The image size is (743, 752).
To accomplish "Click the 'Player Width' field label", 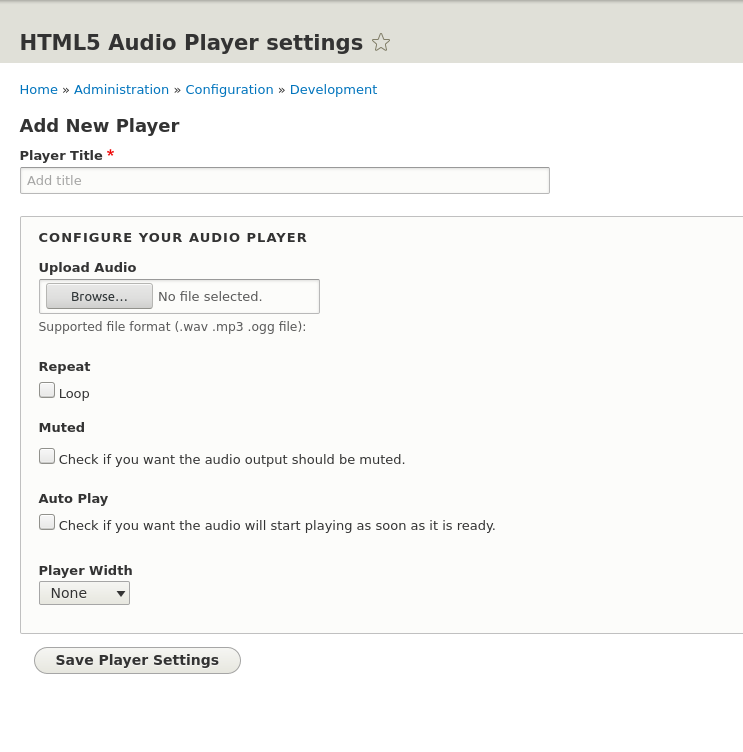I will coord(85,571).
